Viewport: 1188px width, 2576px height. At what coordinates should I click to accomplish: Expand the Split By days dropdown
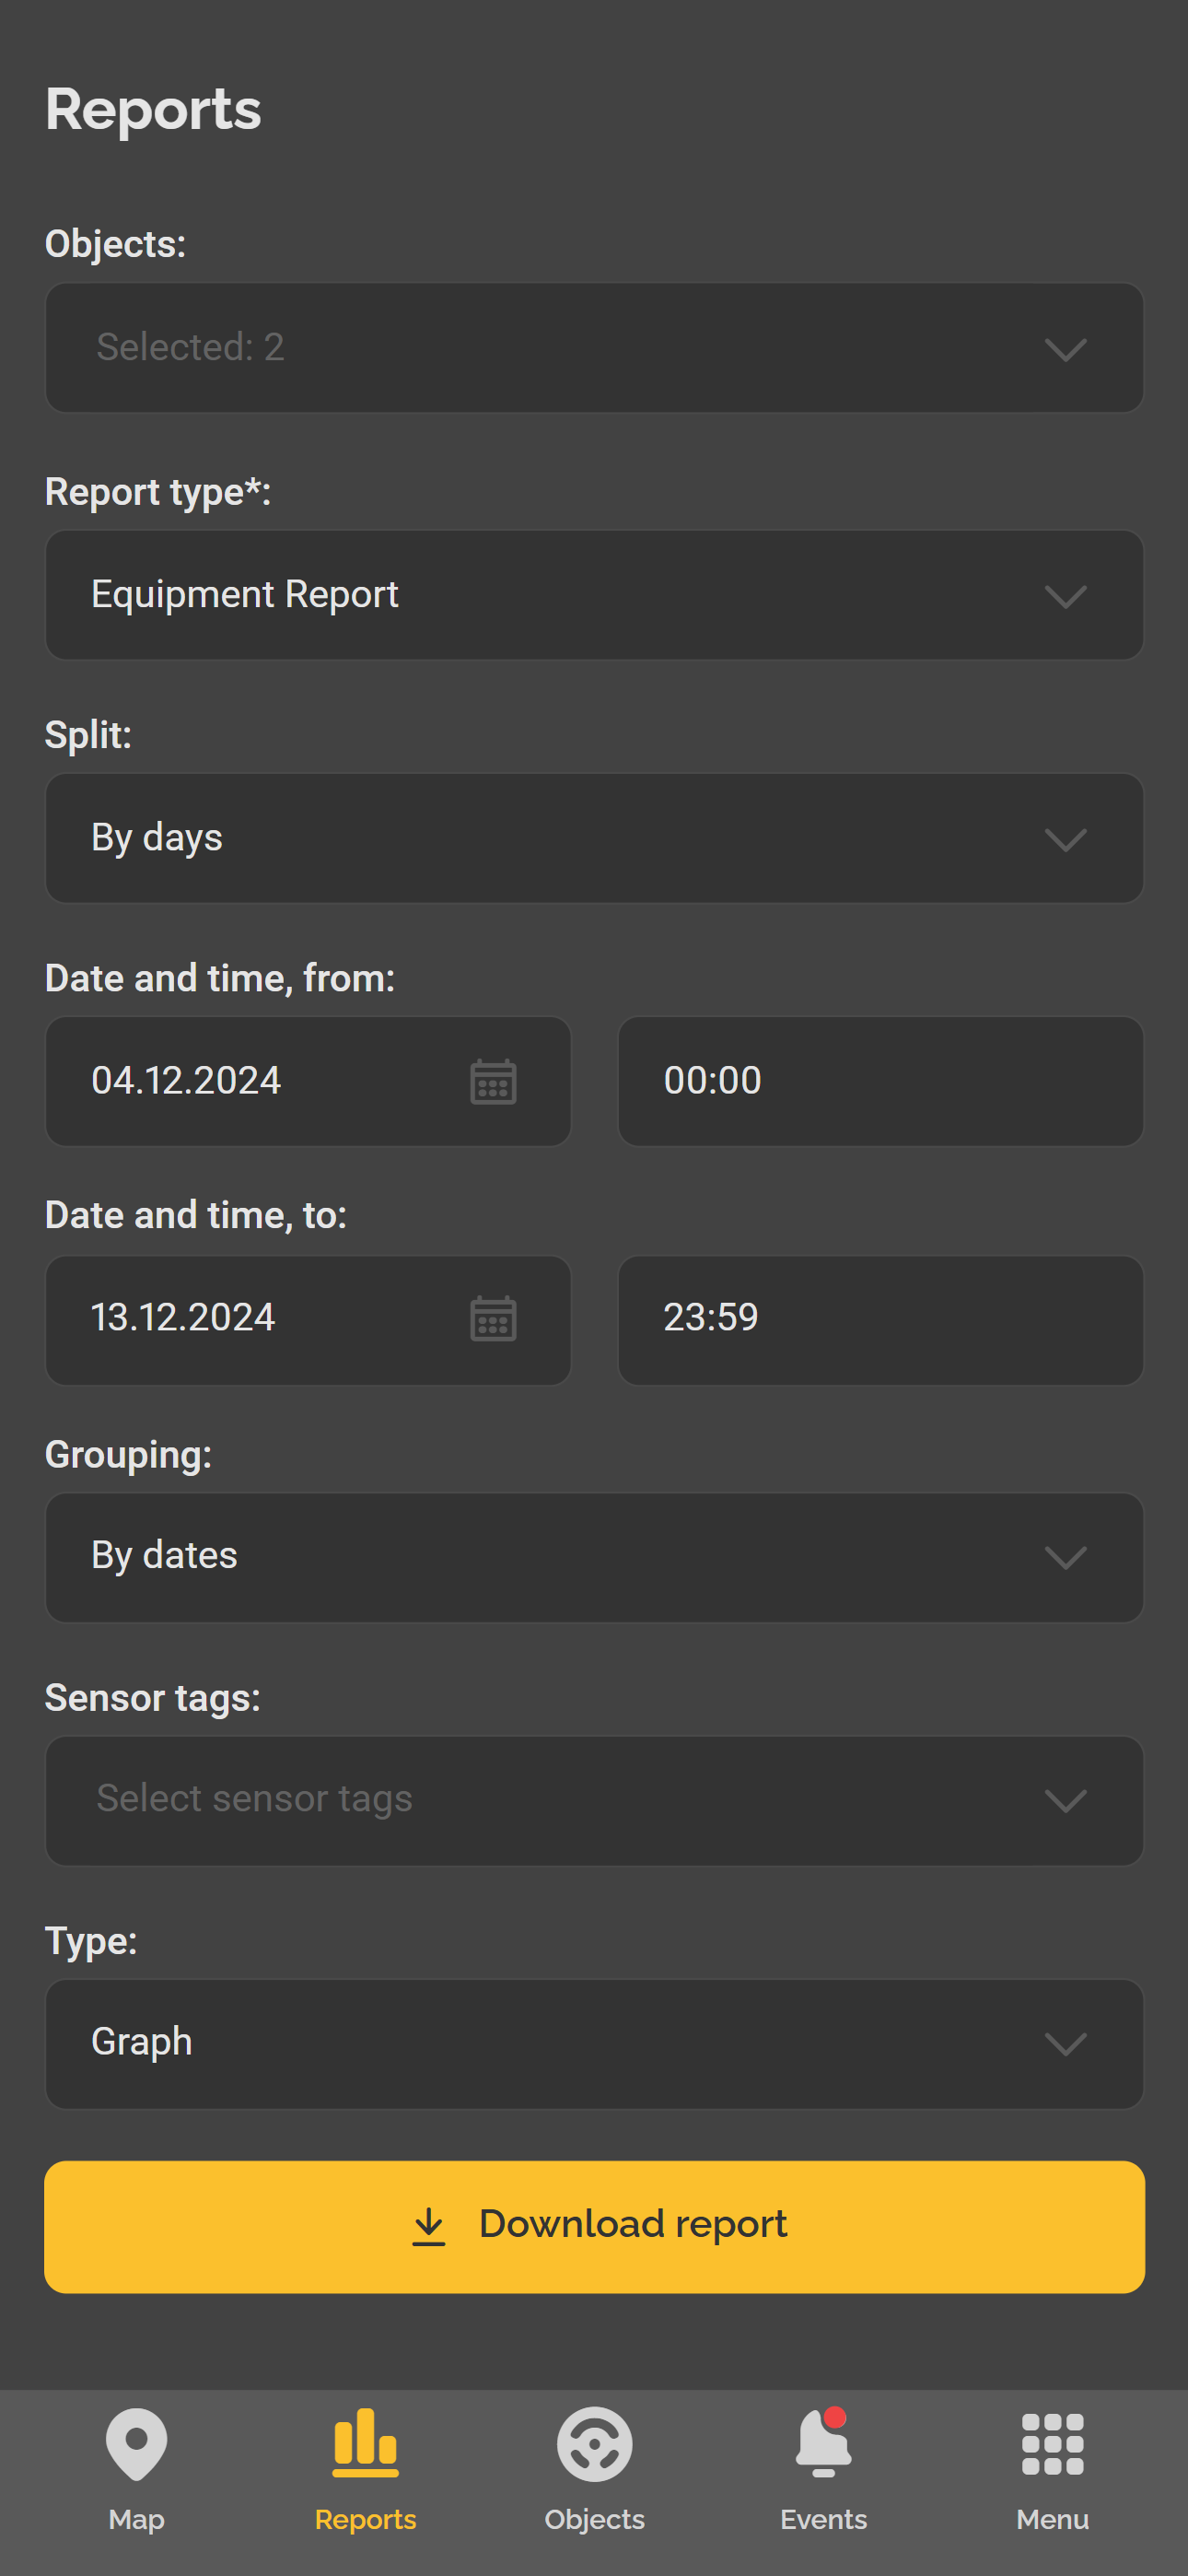[594, 838]
